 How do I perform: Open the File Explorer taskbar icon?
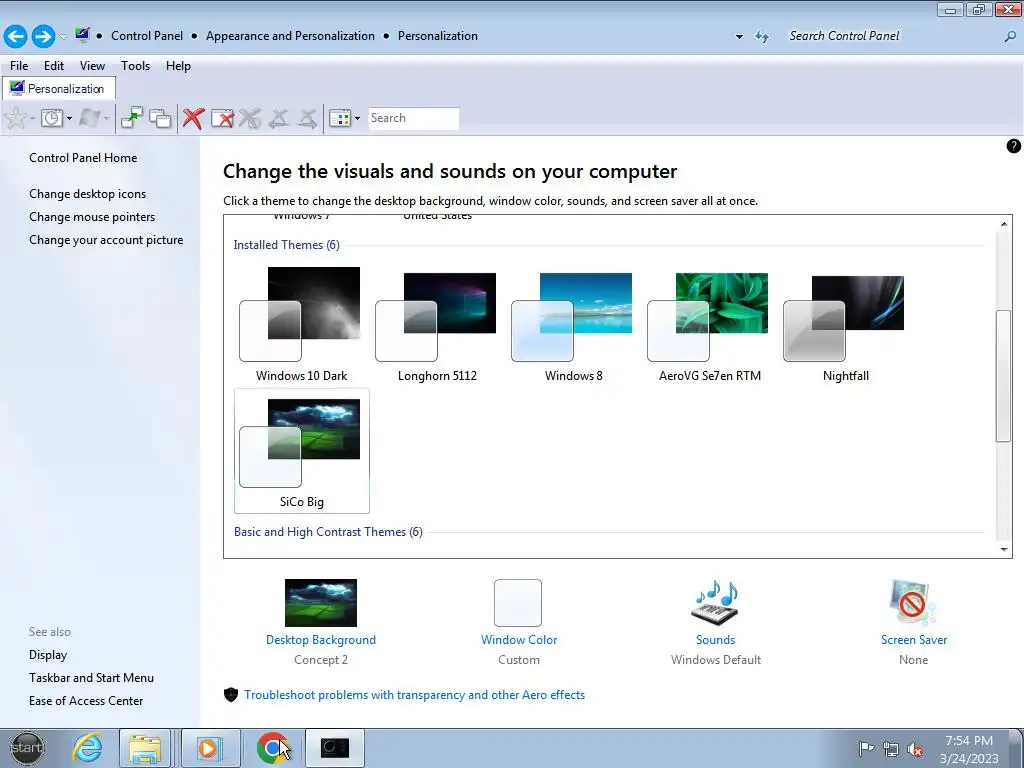145,748
